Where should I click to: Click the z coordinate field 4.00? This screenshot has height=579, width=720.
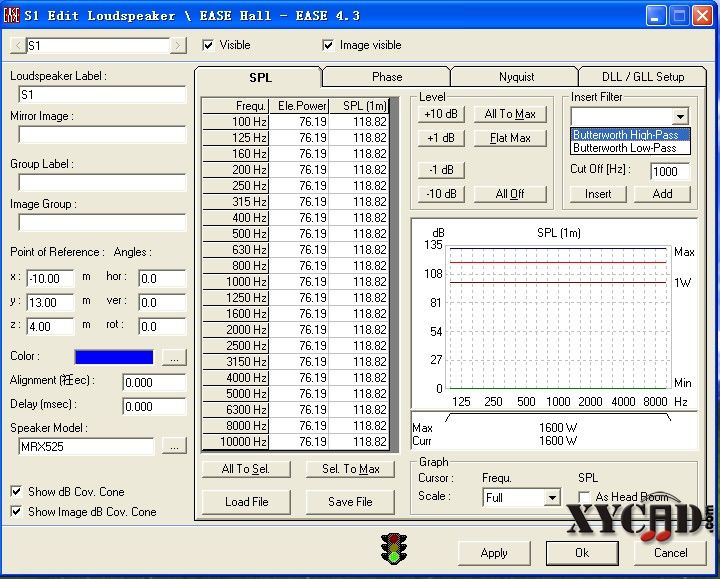coord(51,326)
